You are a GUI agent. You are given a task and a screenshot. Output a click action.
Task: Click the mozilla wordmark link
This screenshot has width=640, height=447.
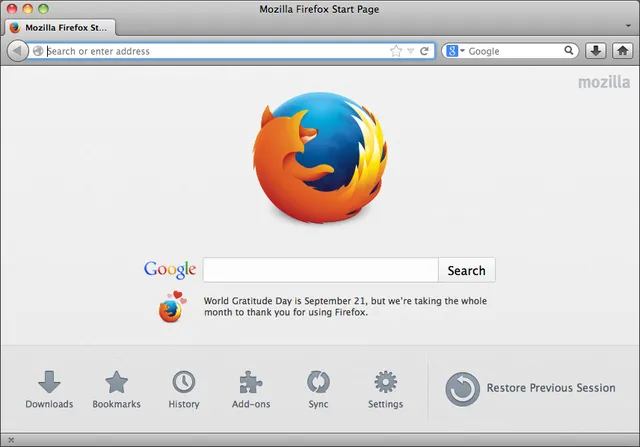point(604,82)
